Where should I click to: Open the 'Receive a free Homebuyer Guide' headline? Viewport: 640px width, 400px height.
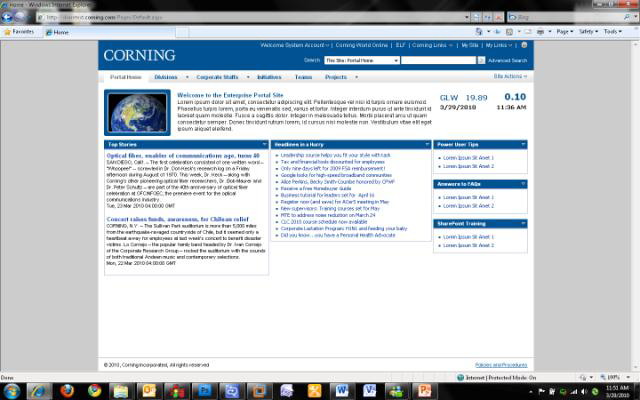click(x=316, y=189)
